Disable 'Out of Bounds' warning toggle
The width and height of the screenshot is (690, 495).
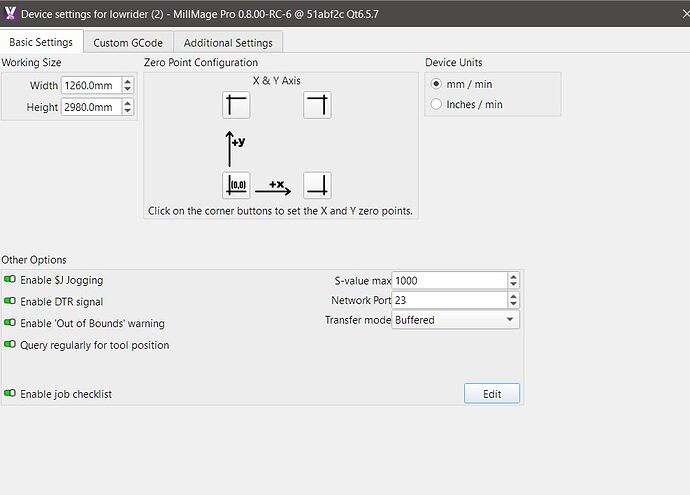coord(10,323)
